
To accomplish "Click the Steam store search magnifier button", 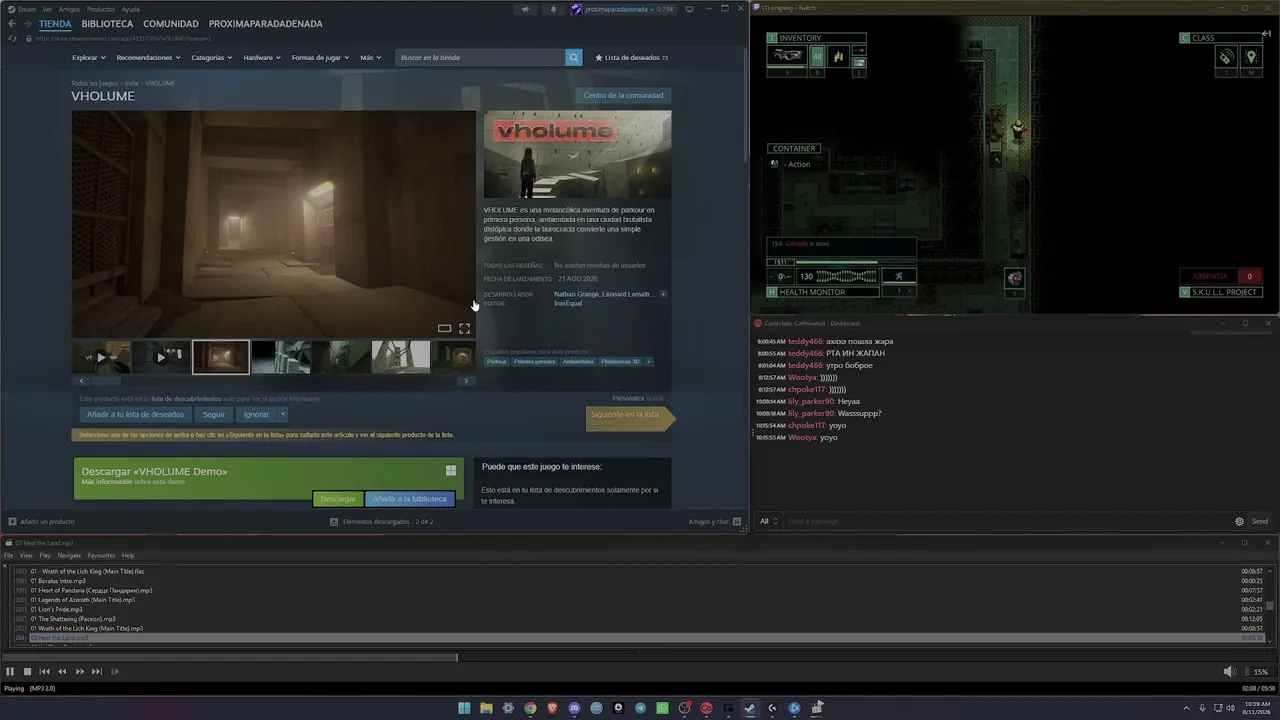I will 574,58.
